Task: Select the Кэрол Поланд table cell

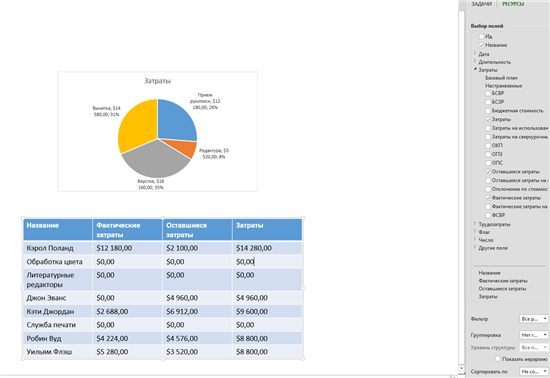Action: [58, 248]
